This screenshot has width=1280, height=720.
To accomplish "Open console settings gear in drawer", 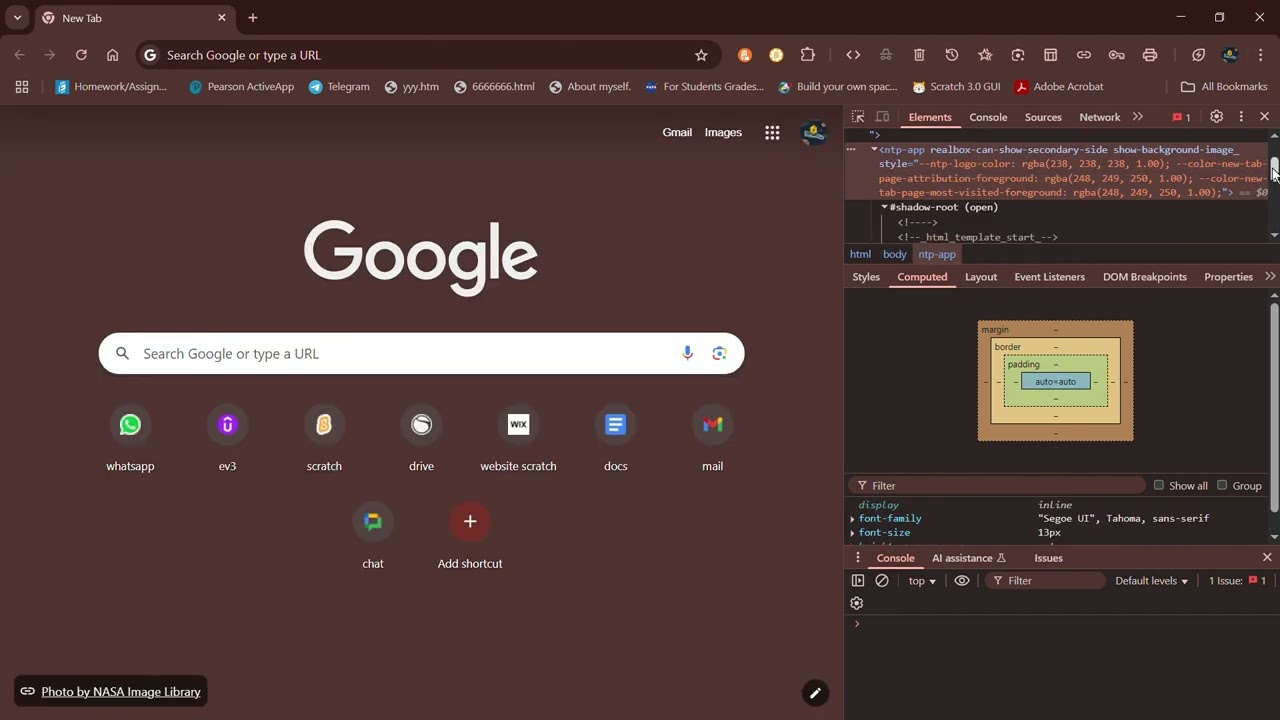I will pyautogui.click(x=856, y=603).
